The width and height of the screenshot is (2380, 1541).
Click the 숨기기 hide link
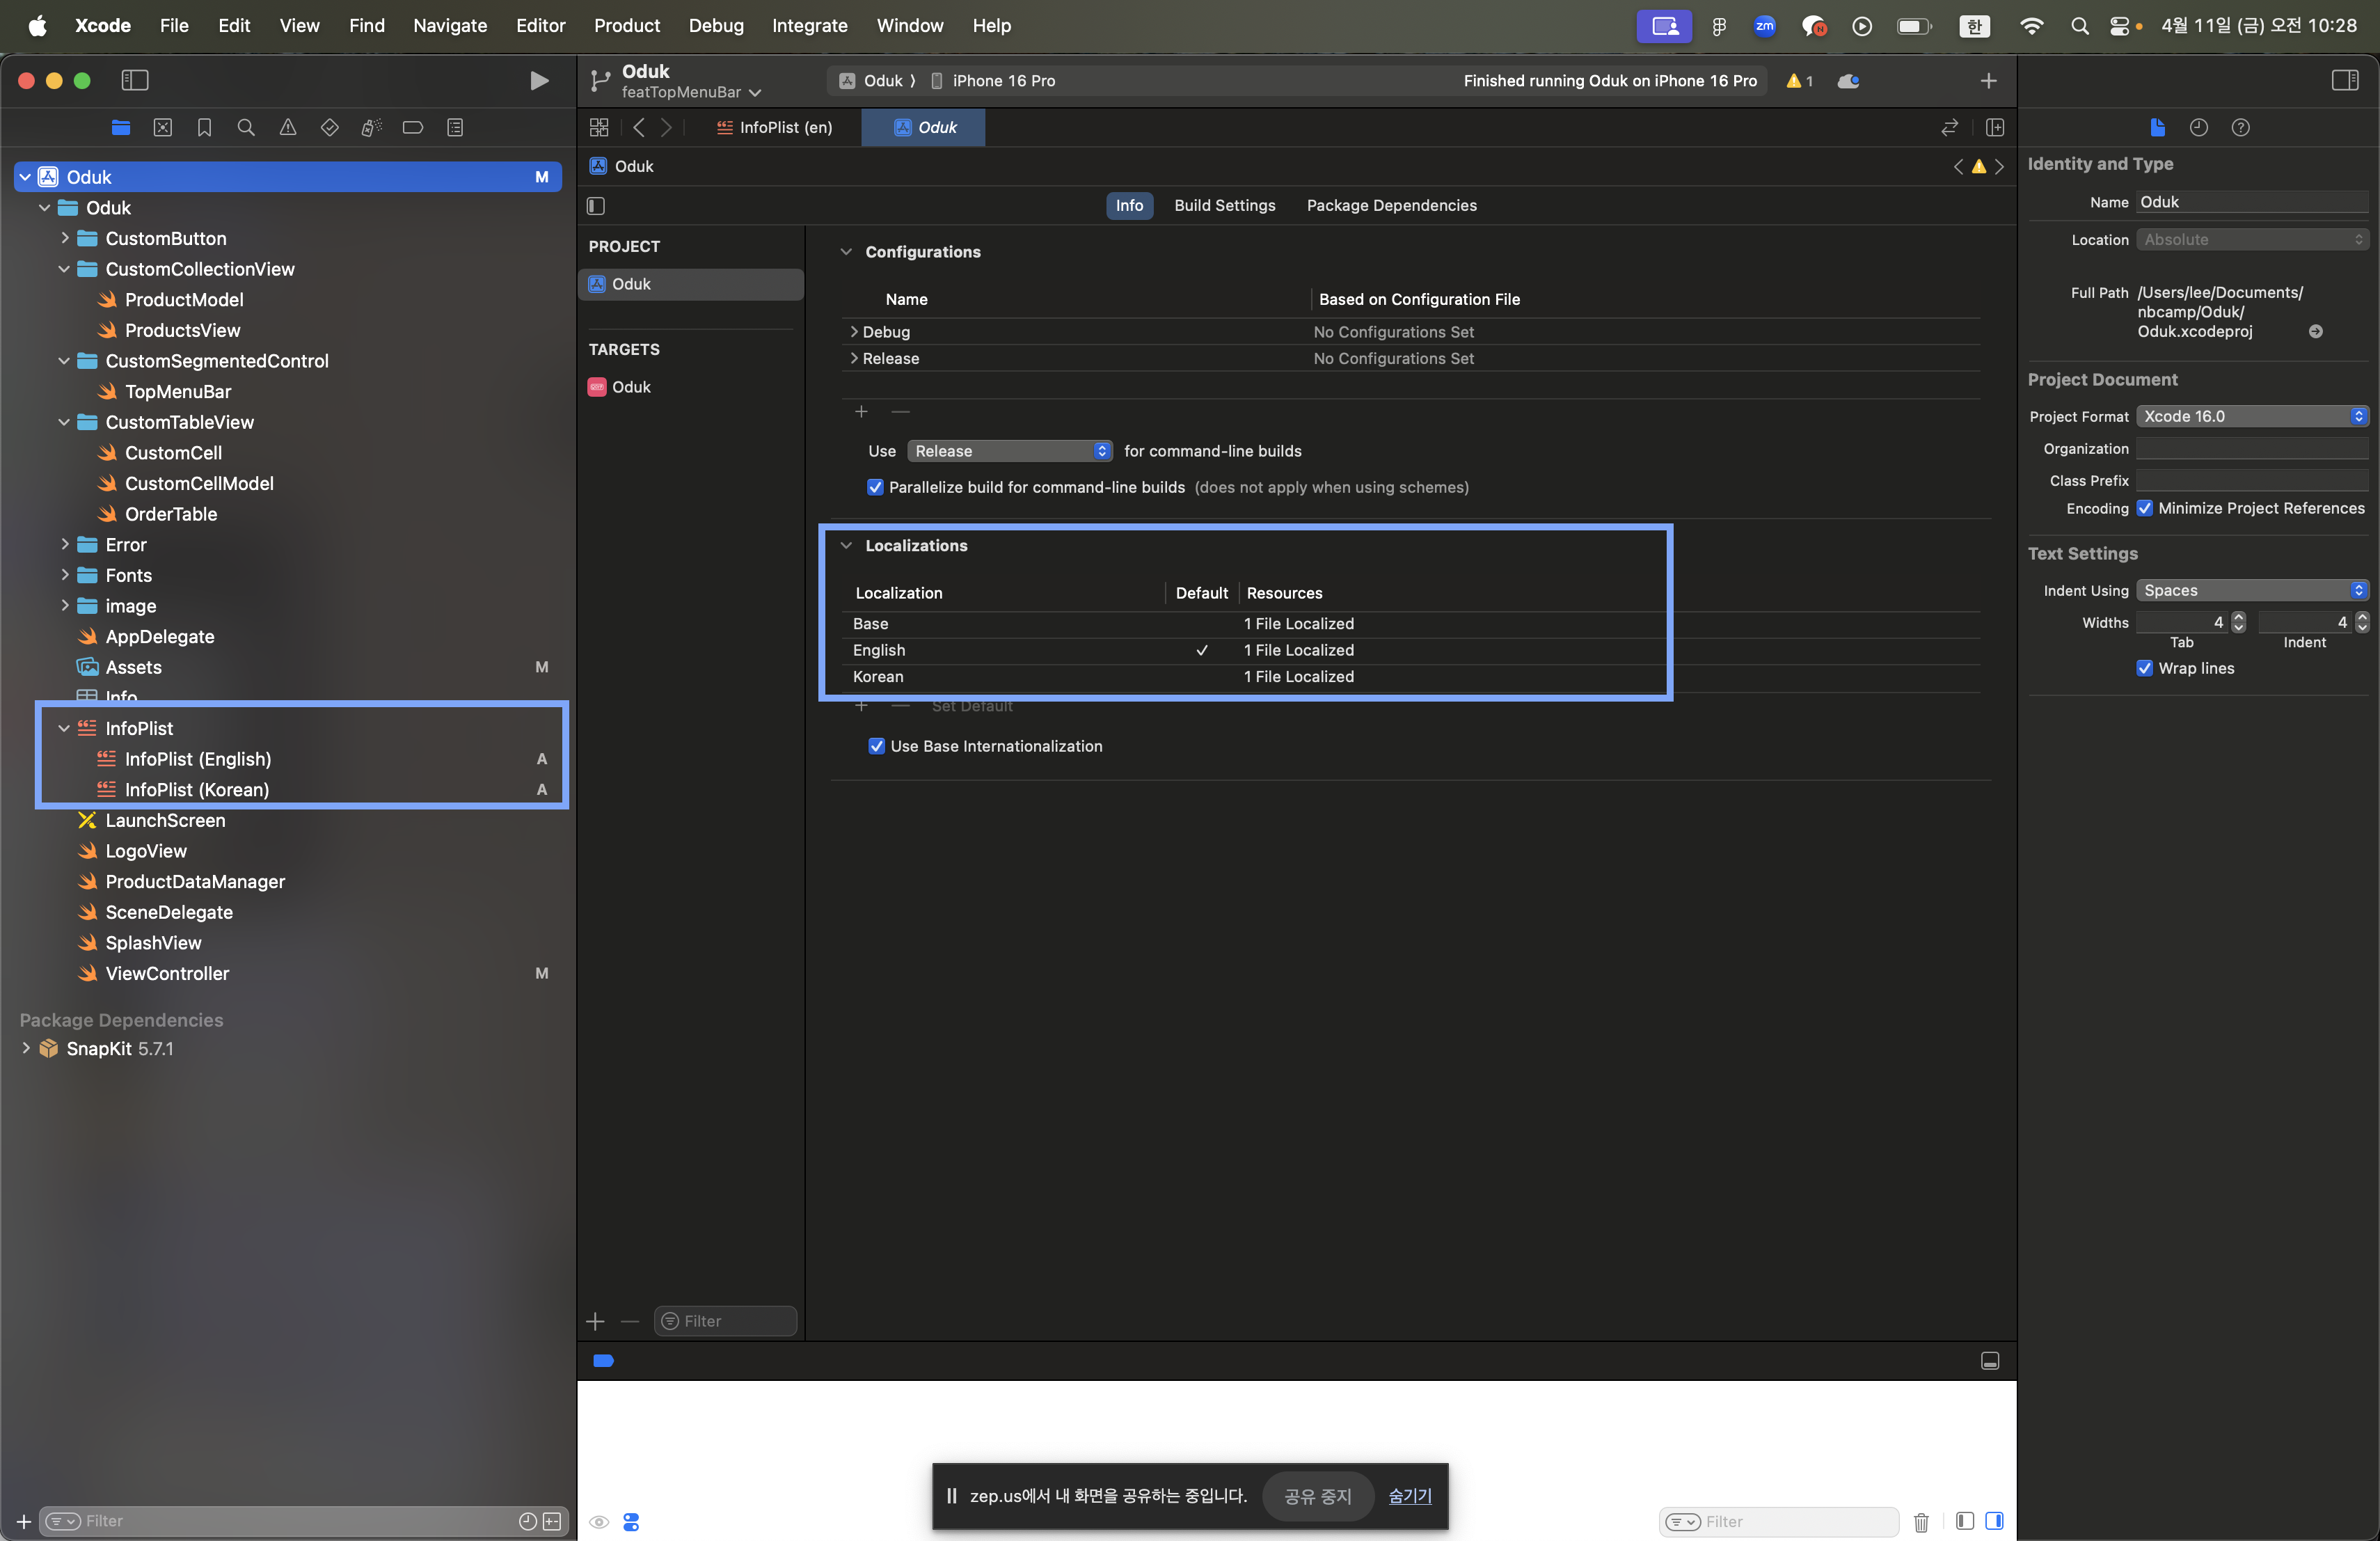coord(1409,1496)
